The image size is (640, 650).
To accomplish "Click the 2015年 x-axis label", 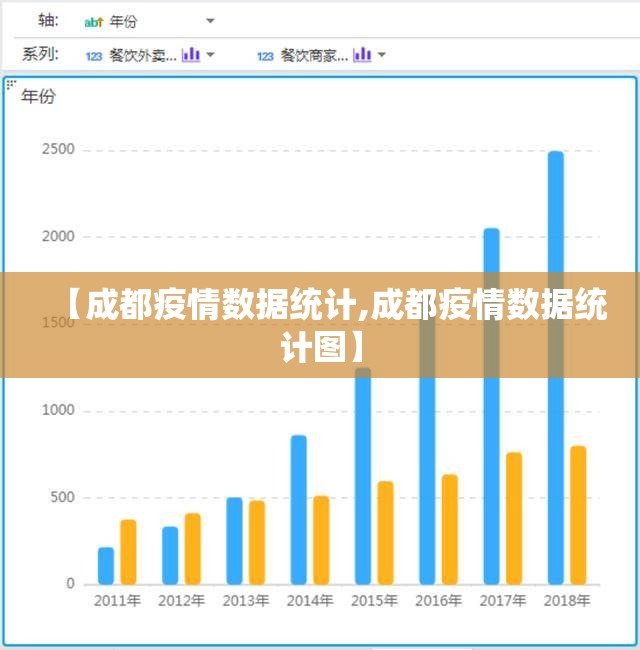I will click(374, 601).
